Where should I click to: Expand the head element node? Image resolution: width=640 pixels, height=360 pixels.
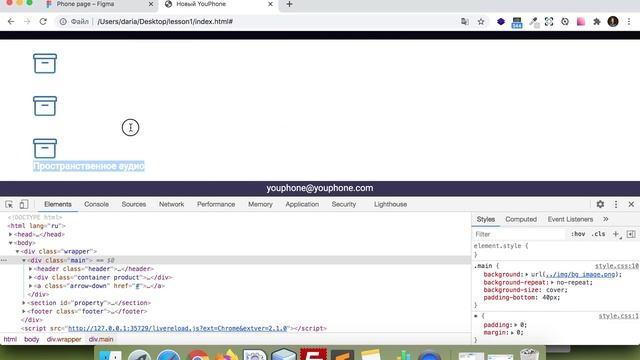[11, 234]
